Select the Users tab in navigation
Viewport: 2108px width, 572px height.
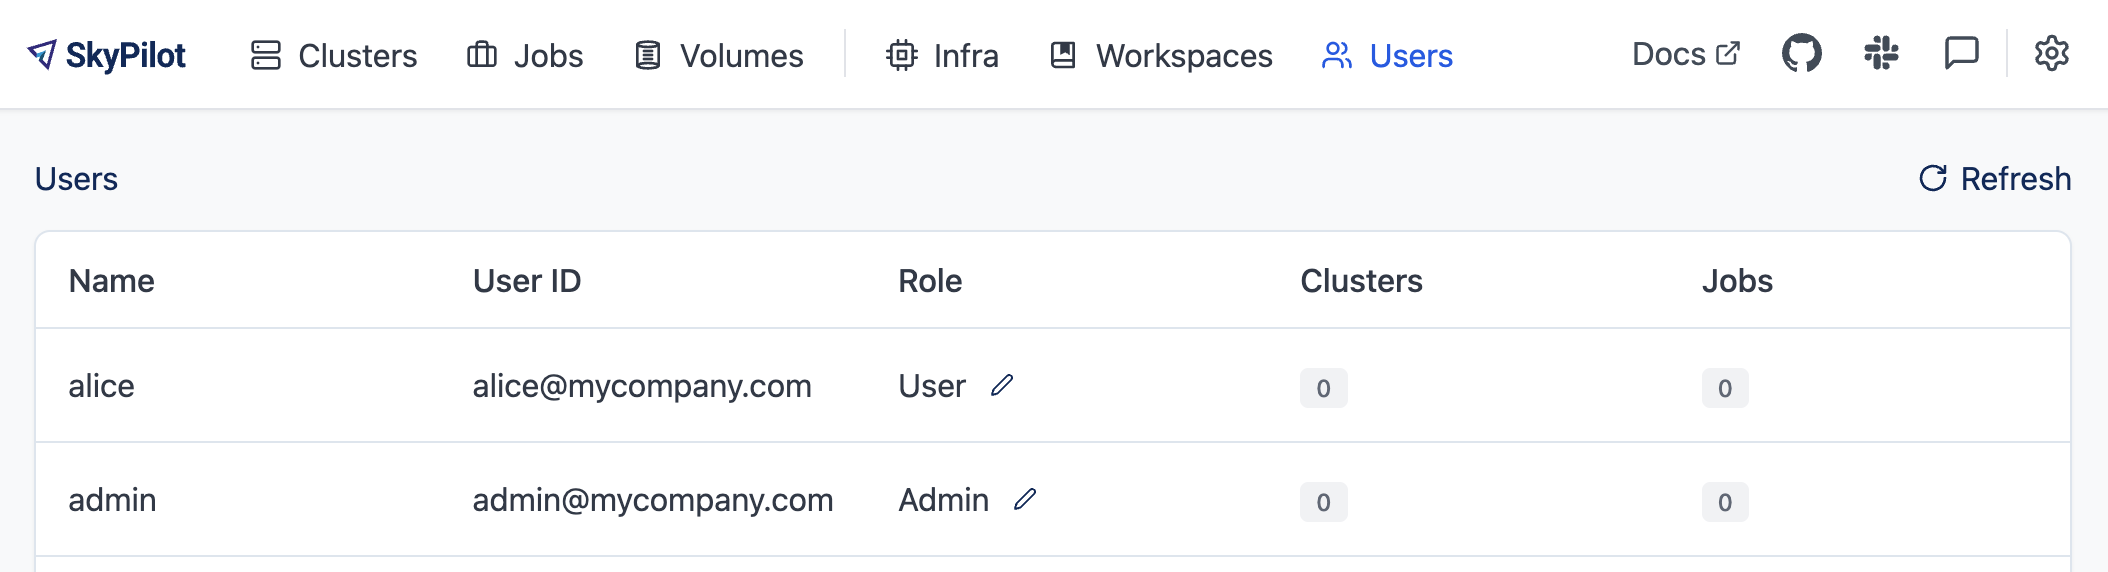click(x=1387, y=55)
